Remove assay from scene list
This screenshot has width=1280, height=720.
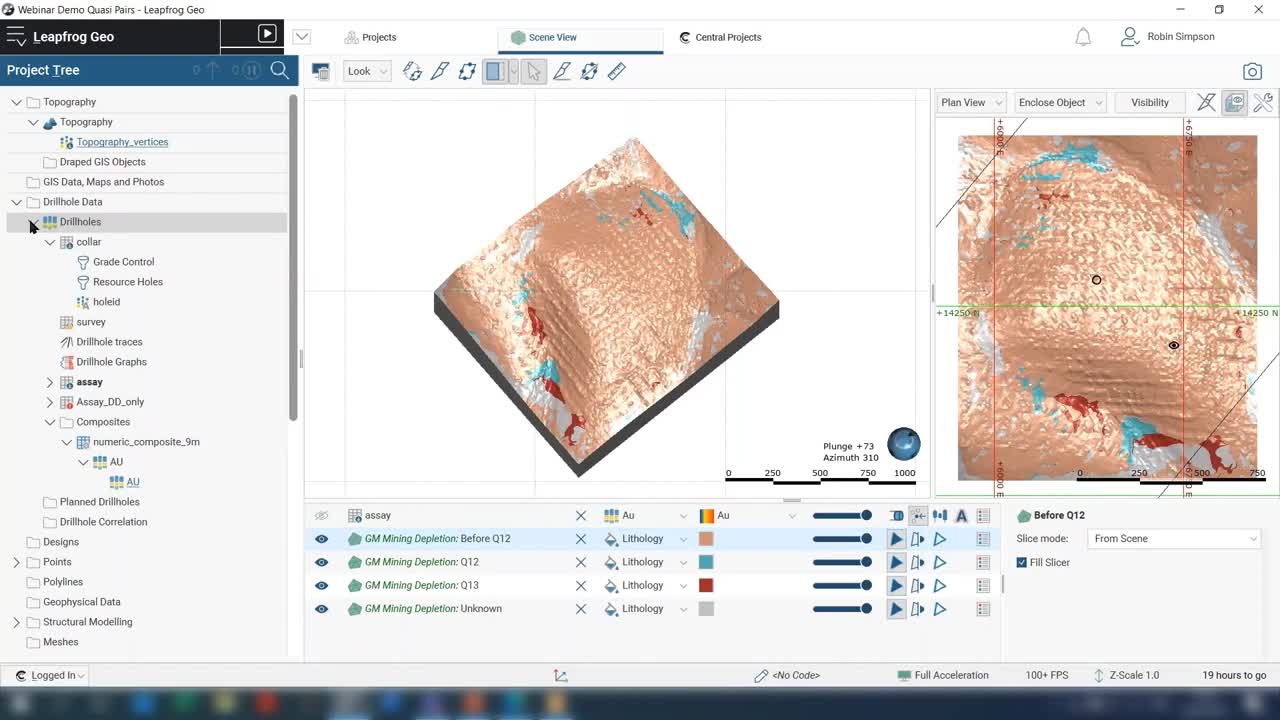(x=581, y=516)
